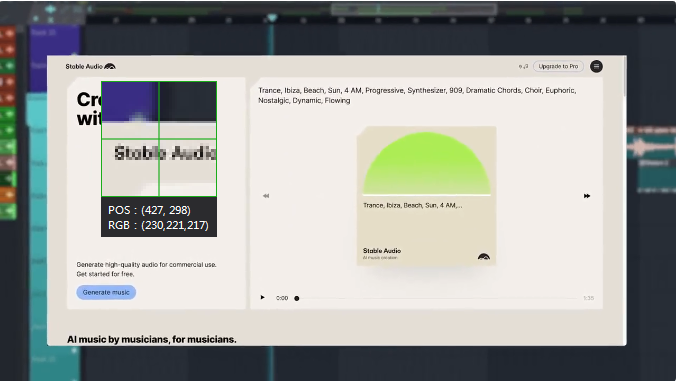Skip to the next track
Viewport: 679px width, 381px height.
(x=587, y=196)
